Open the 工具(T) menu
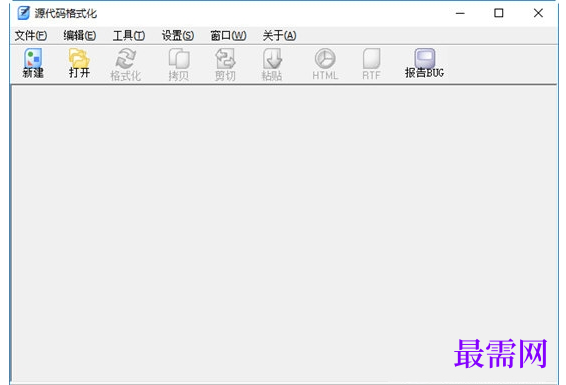Screen dimensions: 566x385 (x=129, y=35)
